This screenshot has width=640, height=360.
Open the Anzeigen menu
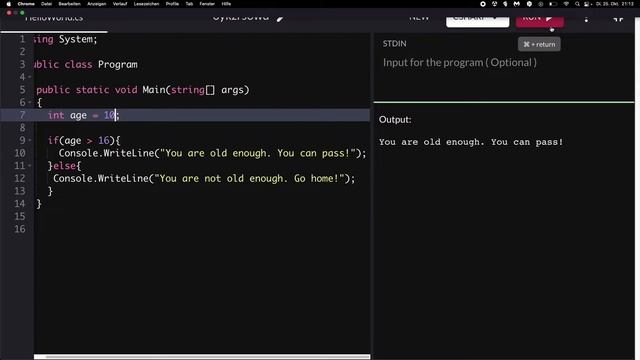coord(97,4)
